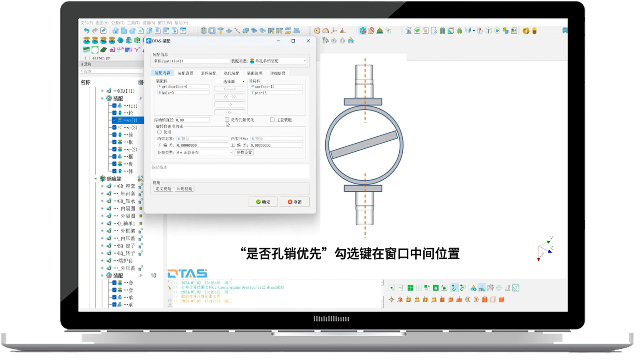Screen dimensions: 640x360
Task: Select the green sphere icon in the second toolbar row
Action: point(120,40)
